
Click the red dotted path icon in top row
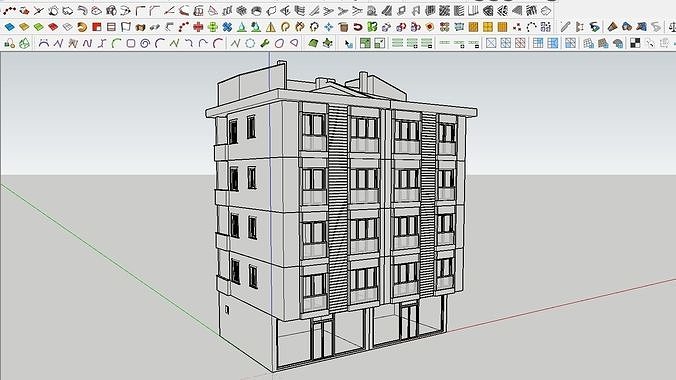[9, 11]
